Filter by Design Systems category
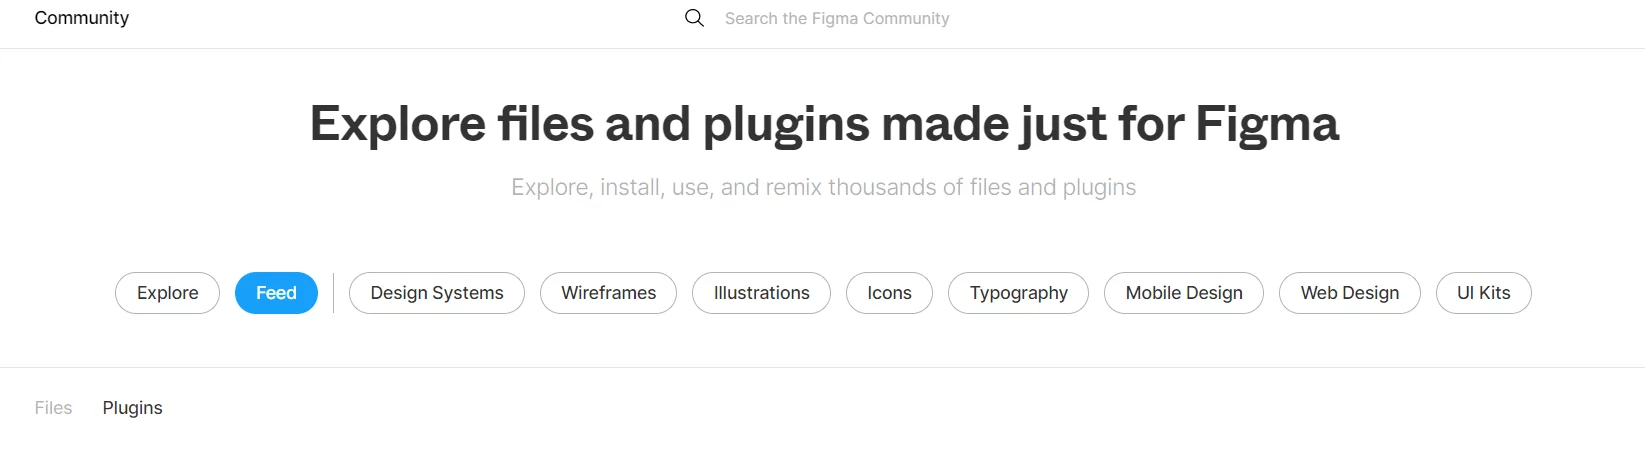1645x467 pixels. point(437,293)
